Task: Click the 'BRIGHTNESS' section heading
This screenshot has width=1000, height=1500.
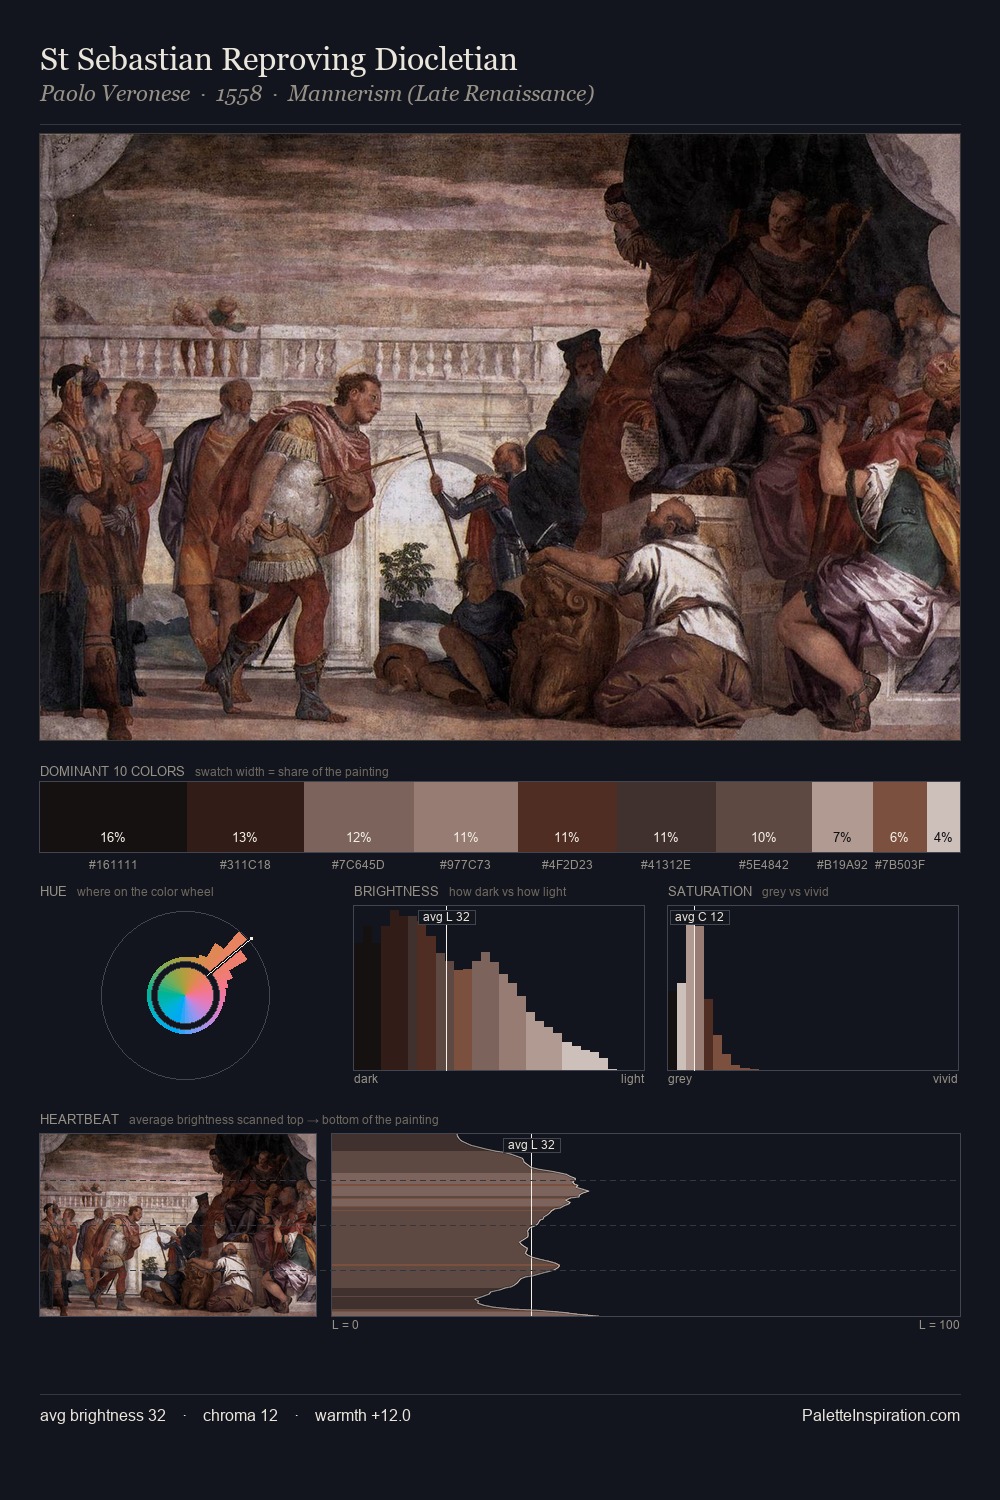Action: click(396, 891)
